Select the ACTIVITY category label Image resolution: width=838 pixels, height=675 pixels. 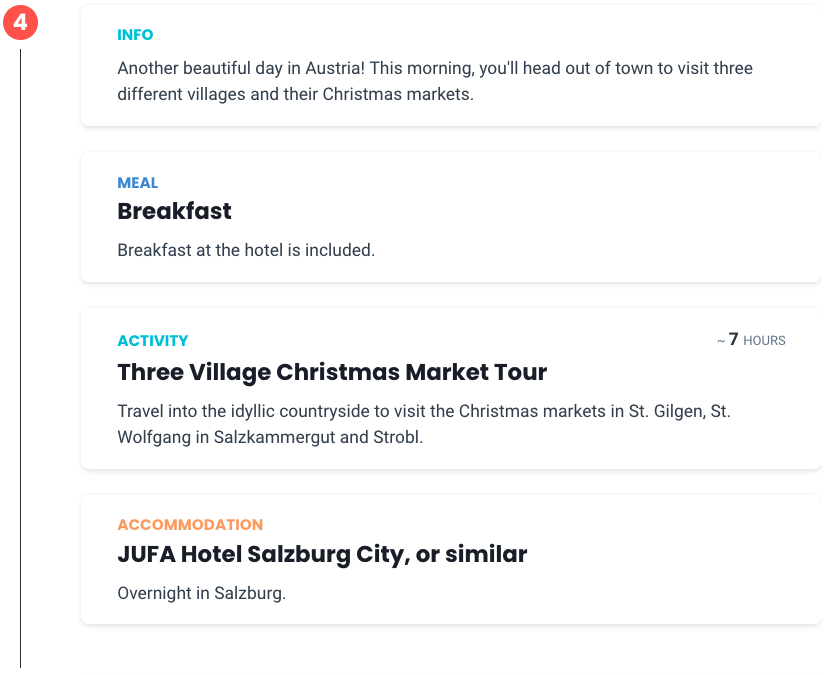tap(153, 340)
